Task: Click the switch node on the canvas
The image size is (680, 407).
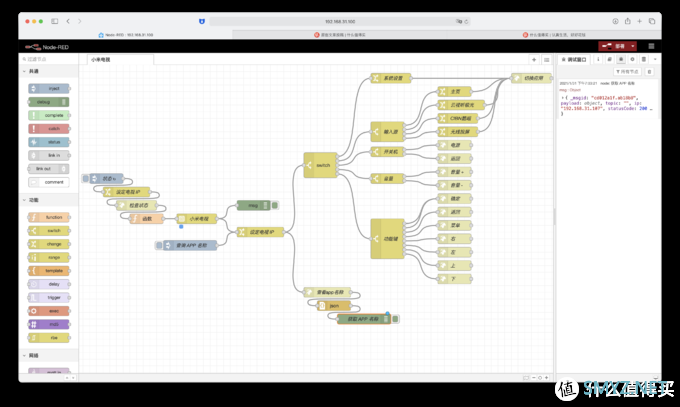Action: pos(320,165)
